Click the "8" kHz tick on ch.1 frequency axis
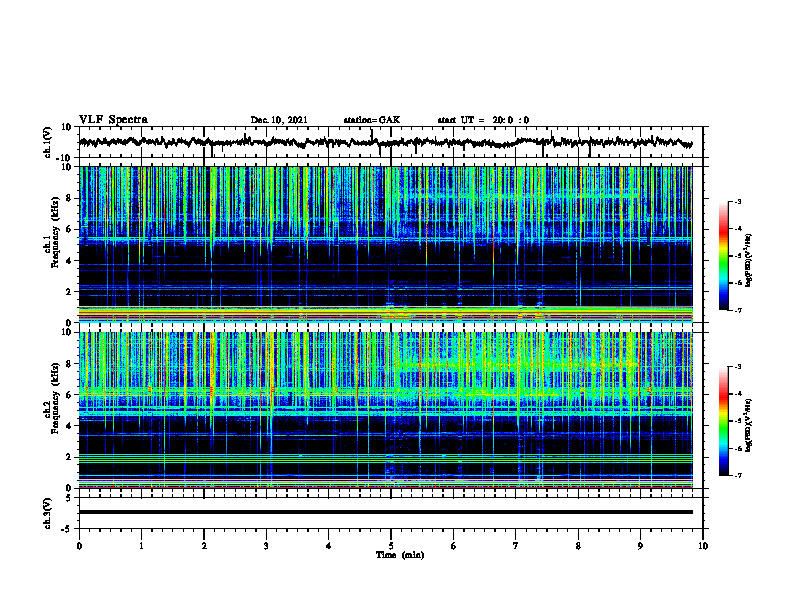 click(69, 198)
